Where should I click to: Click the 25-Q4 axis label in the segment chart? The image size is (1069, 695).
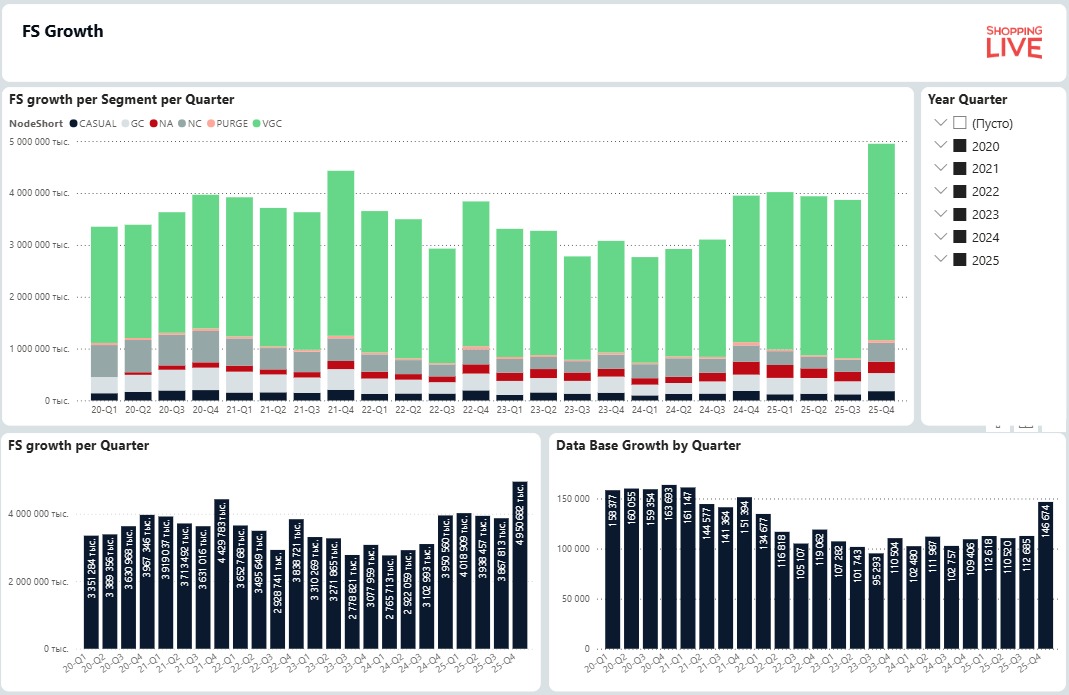click(x=881, y=410)
